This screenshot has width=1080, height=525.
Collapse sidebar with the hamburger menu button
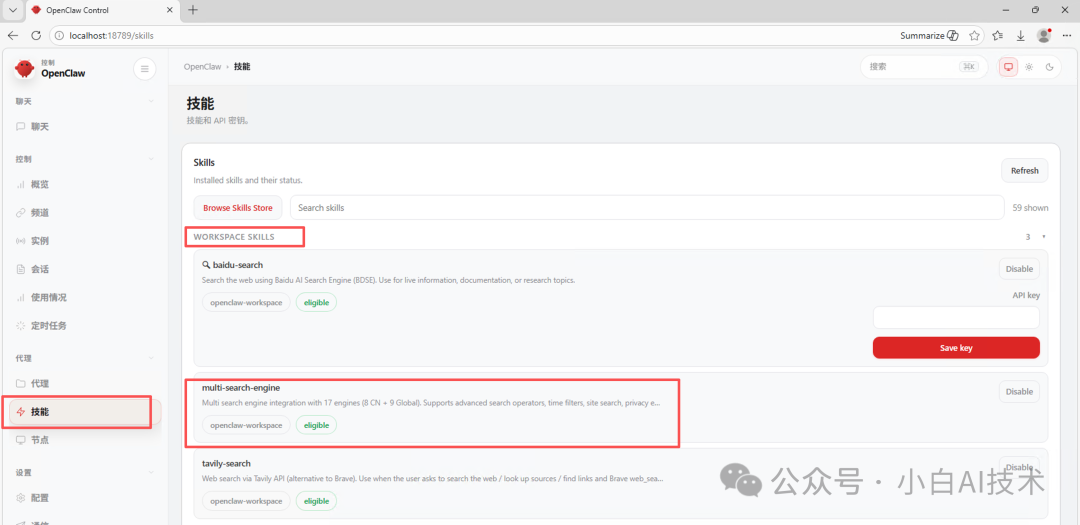[x=145, y=68]
